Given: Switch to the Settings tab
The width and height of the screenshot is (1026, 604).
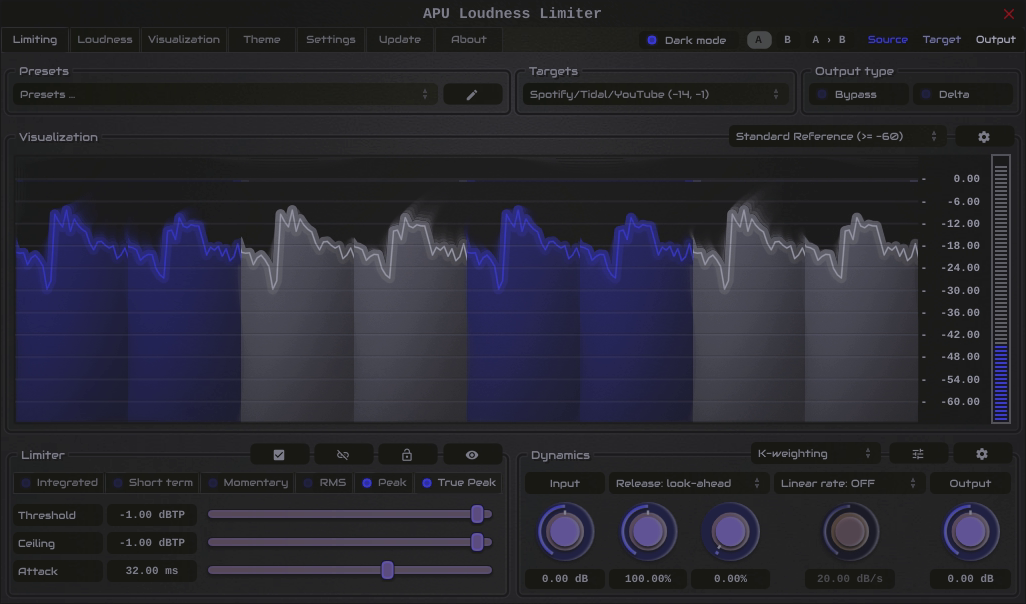Looking at the screenshot, I should point(331,40).
